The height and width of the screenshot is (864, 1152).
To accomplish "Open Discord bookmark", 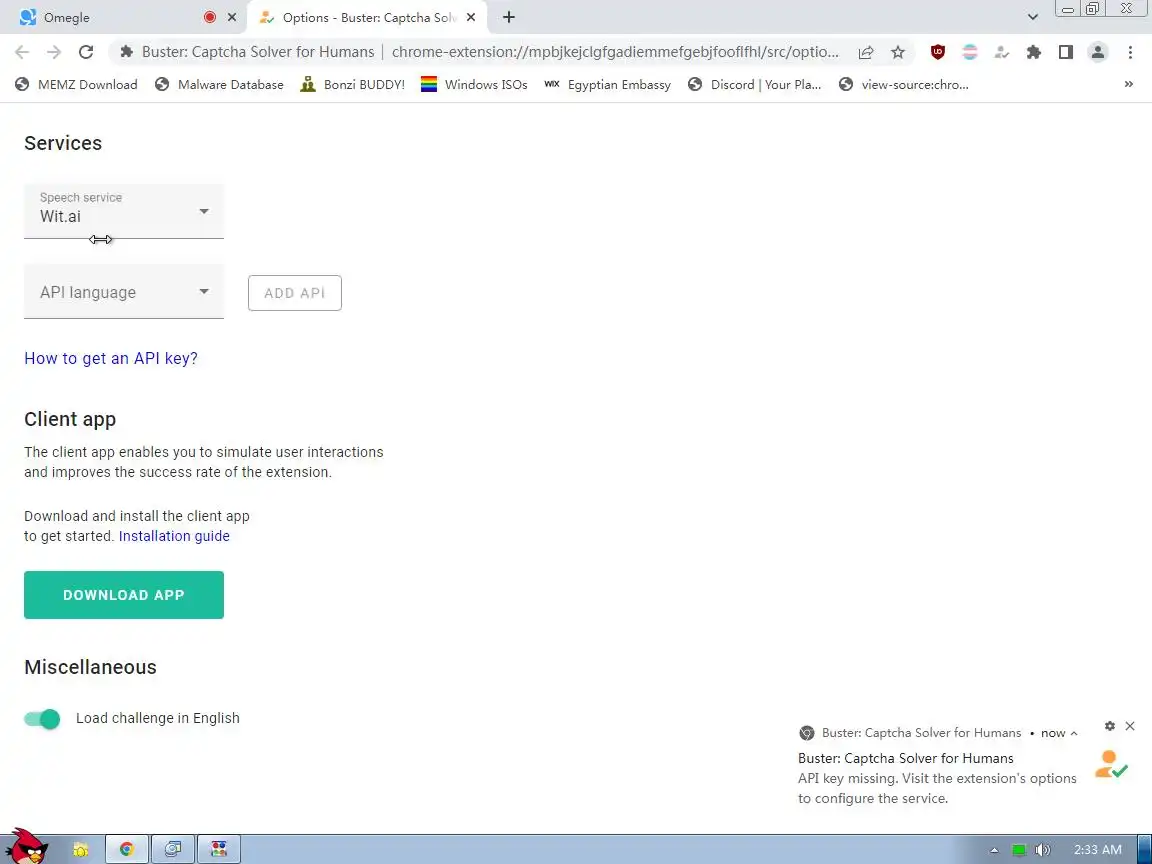I will [x=755, y=84].
